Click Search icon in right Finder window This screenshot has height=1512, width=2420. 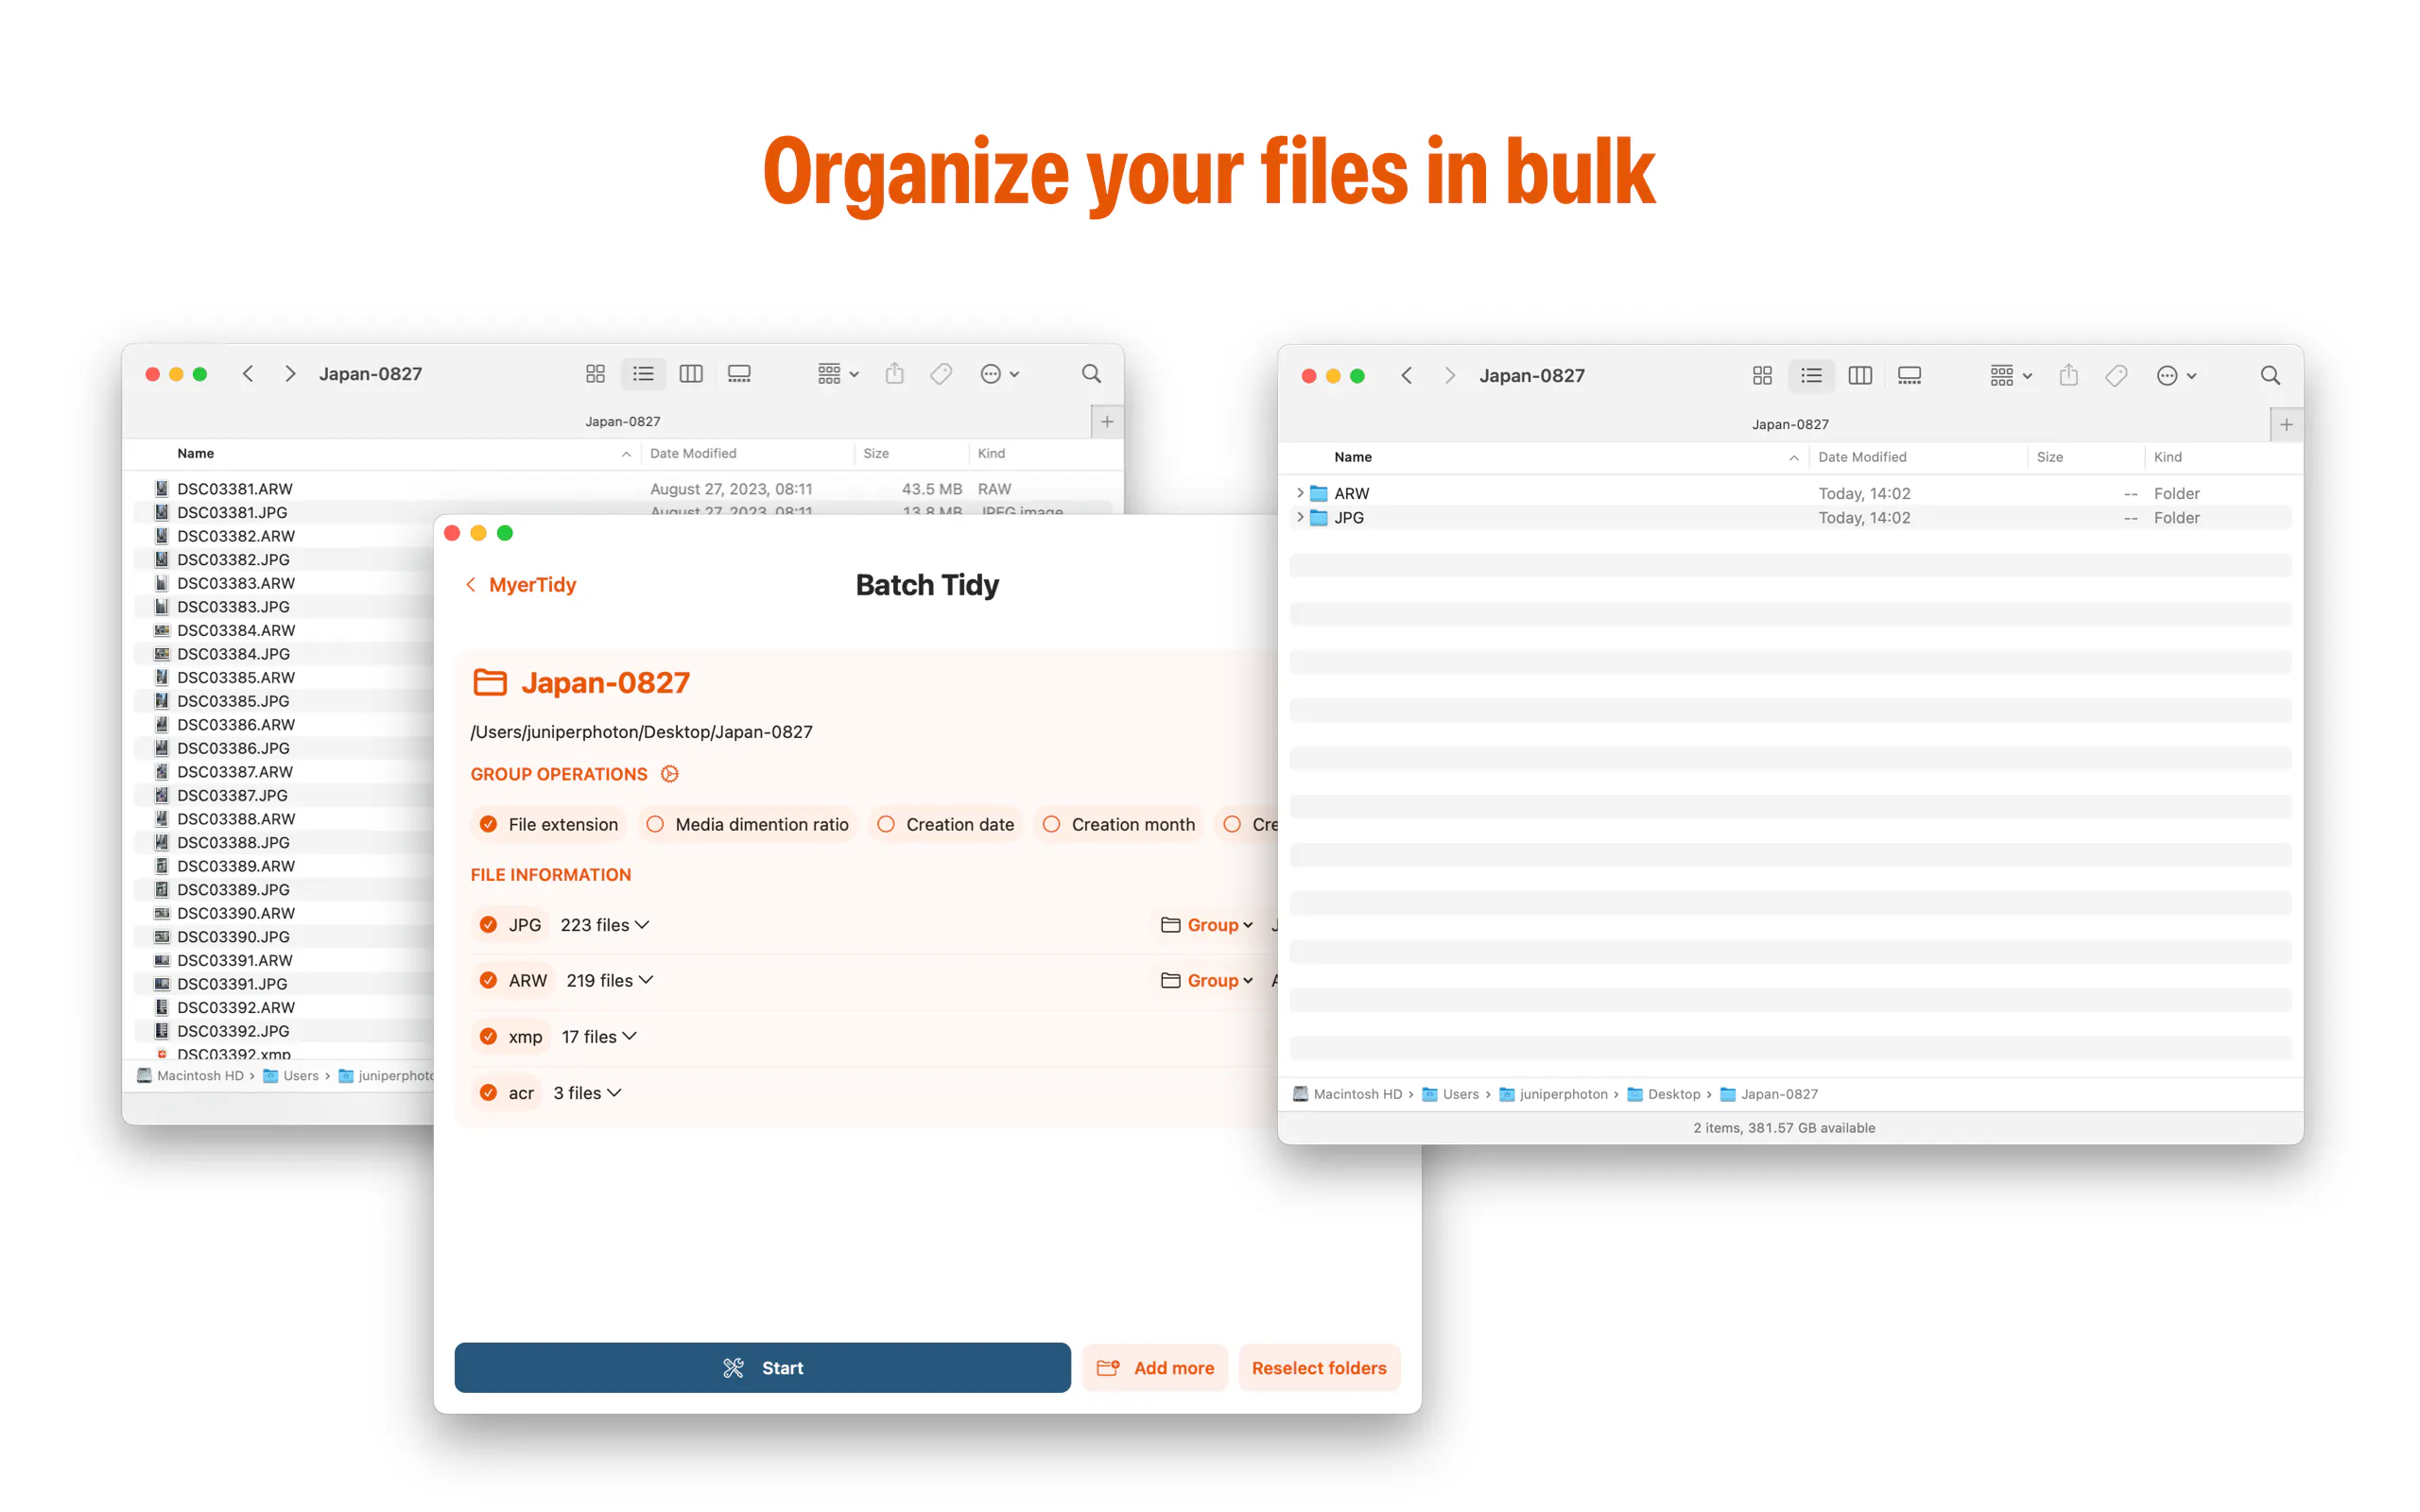tap(2270, 376)
